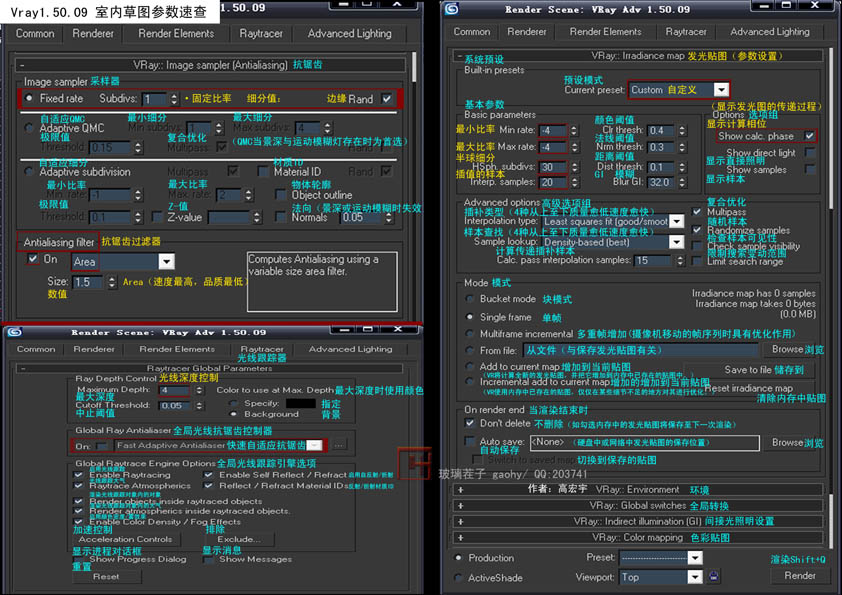Click the Render button

pos(800,576)
